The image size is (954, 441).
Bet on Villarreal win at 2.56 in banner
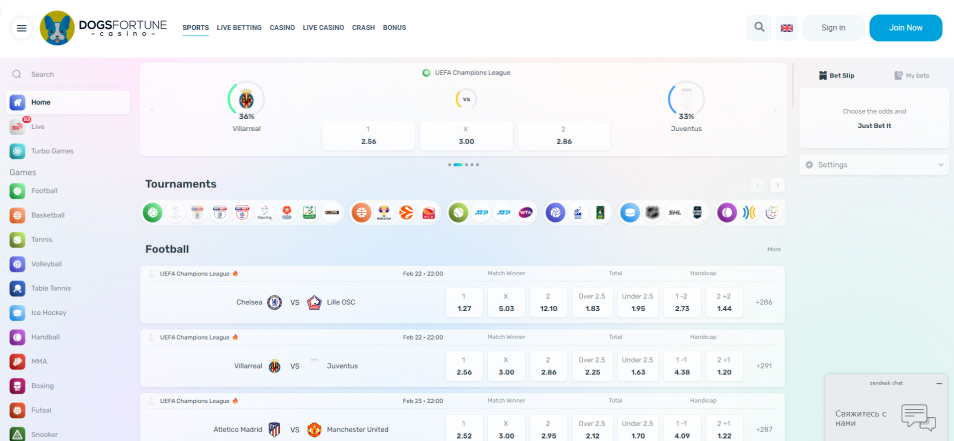368,135
